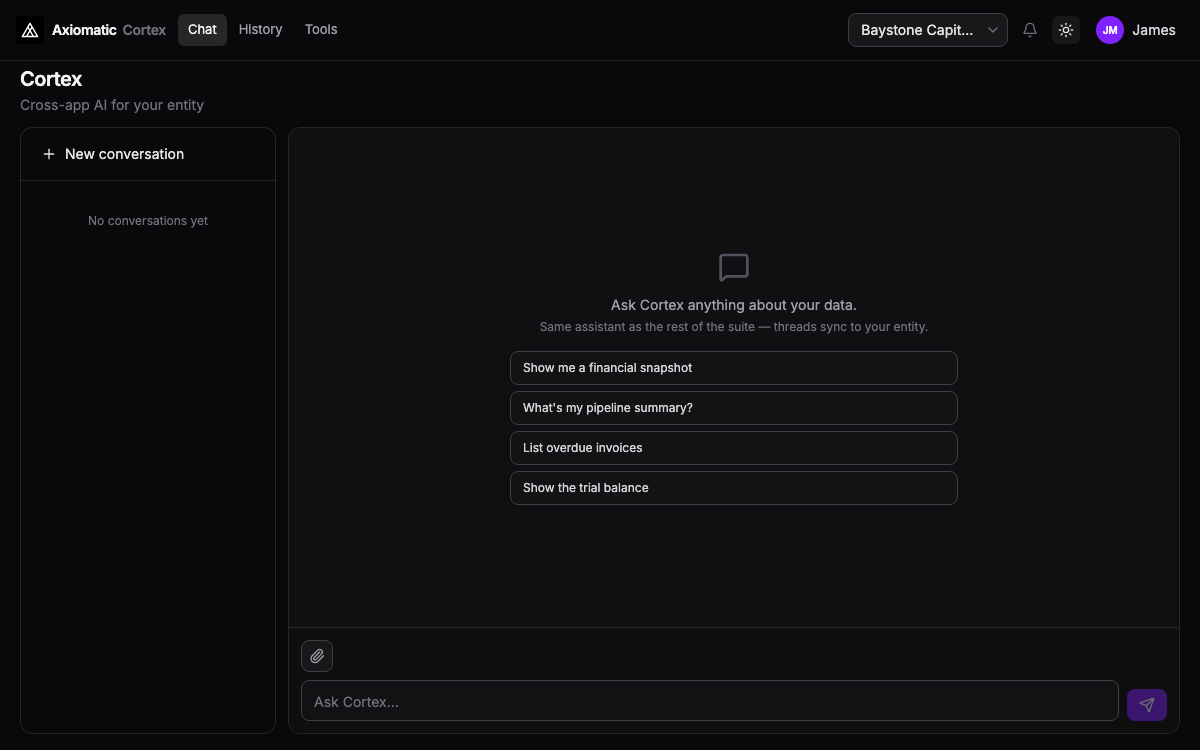
Task: Select the Show the trial balance prompt
Action: pos(733,488)
